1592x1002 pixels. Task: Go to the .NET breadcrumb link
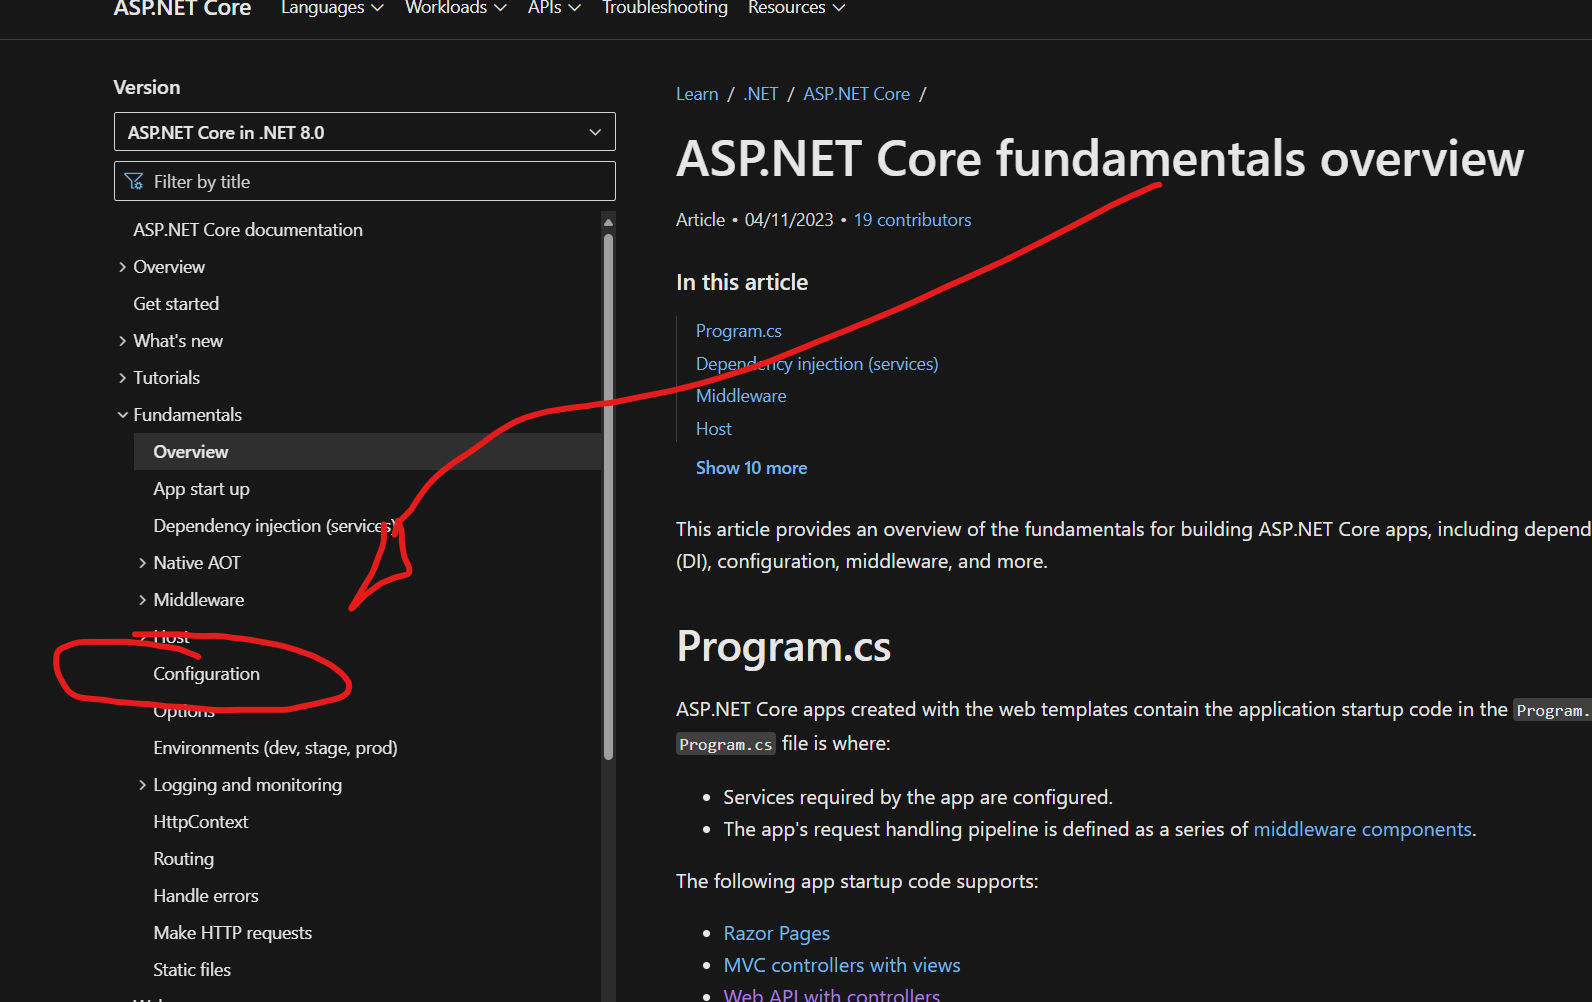tap(761, 94)
